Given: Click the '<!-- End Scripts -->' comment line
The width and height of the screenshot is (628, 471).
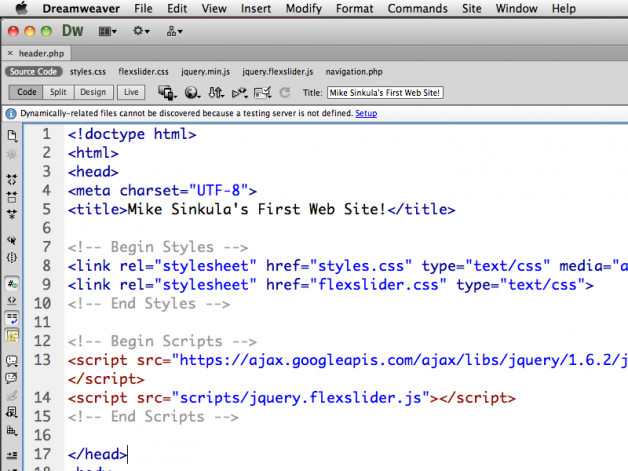Looking at the screenshot, I should 153,417.
